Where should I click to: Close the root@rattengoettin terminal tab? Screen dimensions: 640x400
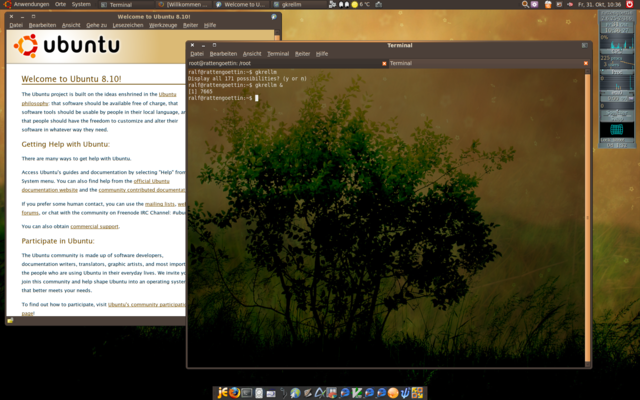pos(384,63)
